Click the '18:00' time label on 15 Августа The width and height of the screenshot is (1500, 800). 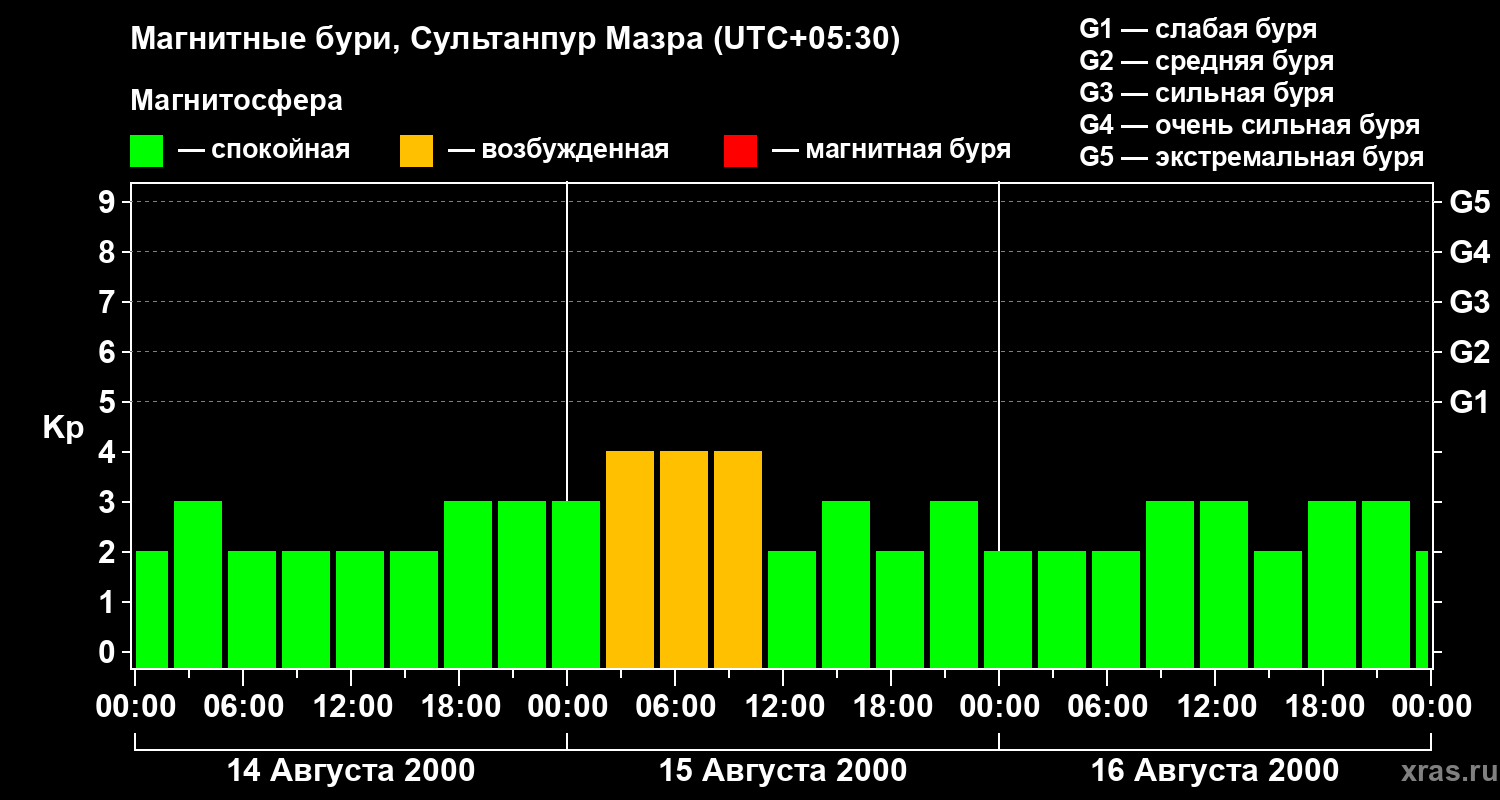tap(891, 706)
